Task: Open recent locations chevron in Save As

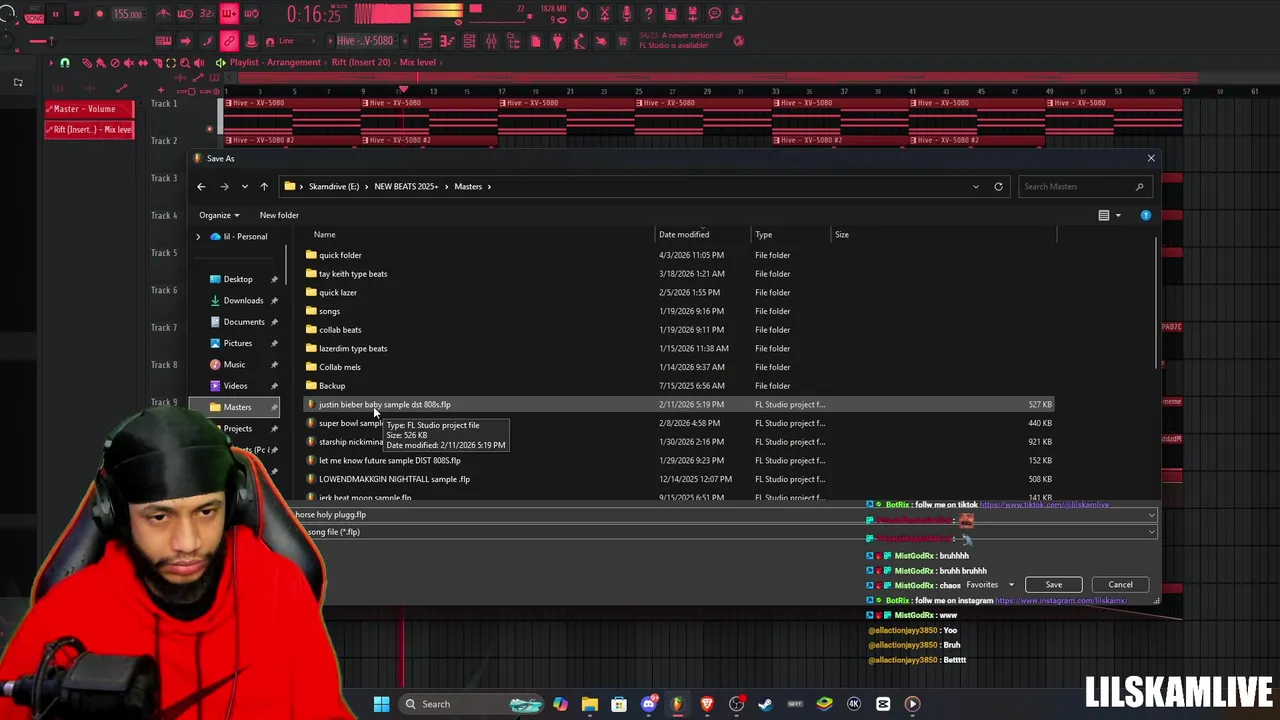Action: tap(244, 186)
